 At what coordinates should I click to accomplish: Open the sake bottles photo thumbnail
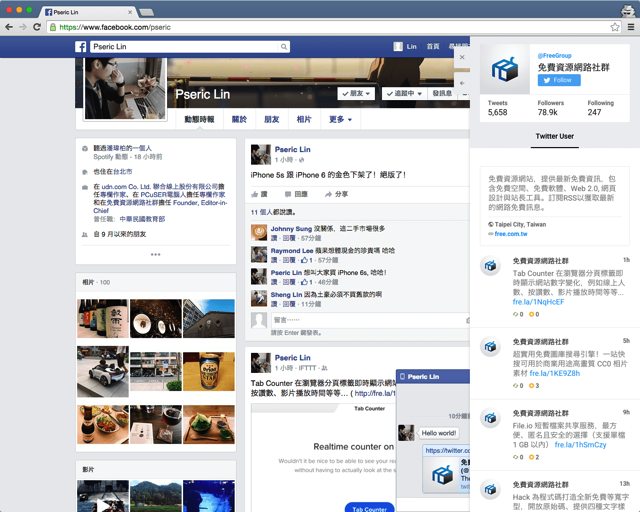pos(103,318)
